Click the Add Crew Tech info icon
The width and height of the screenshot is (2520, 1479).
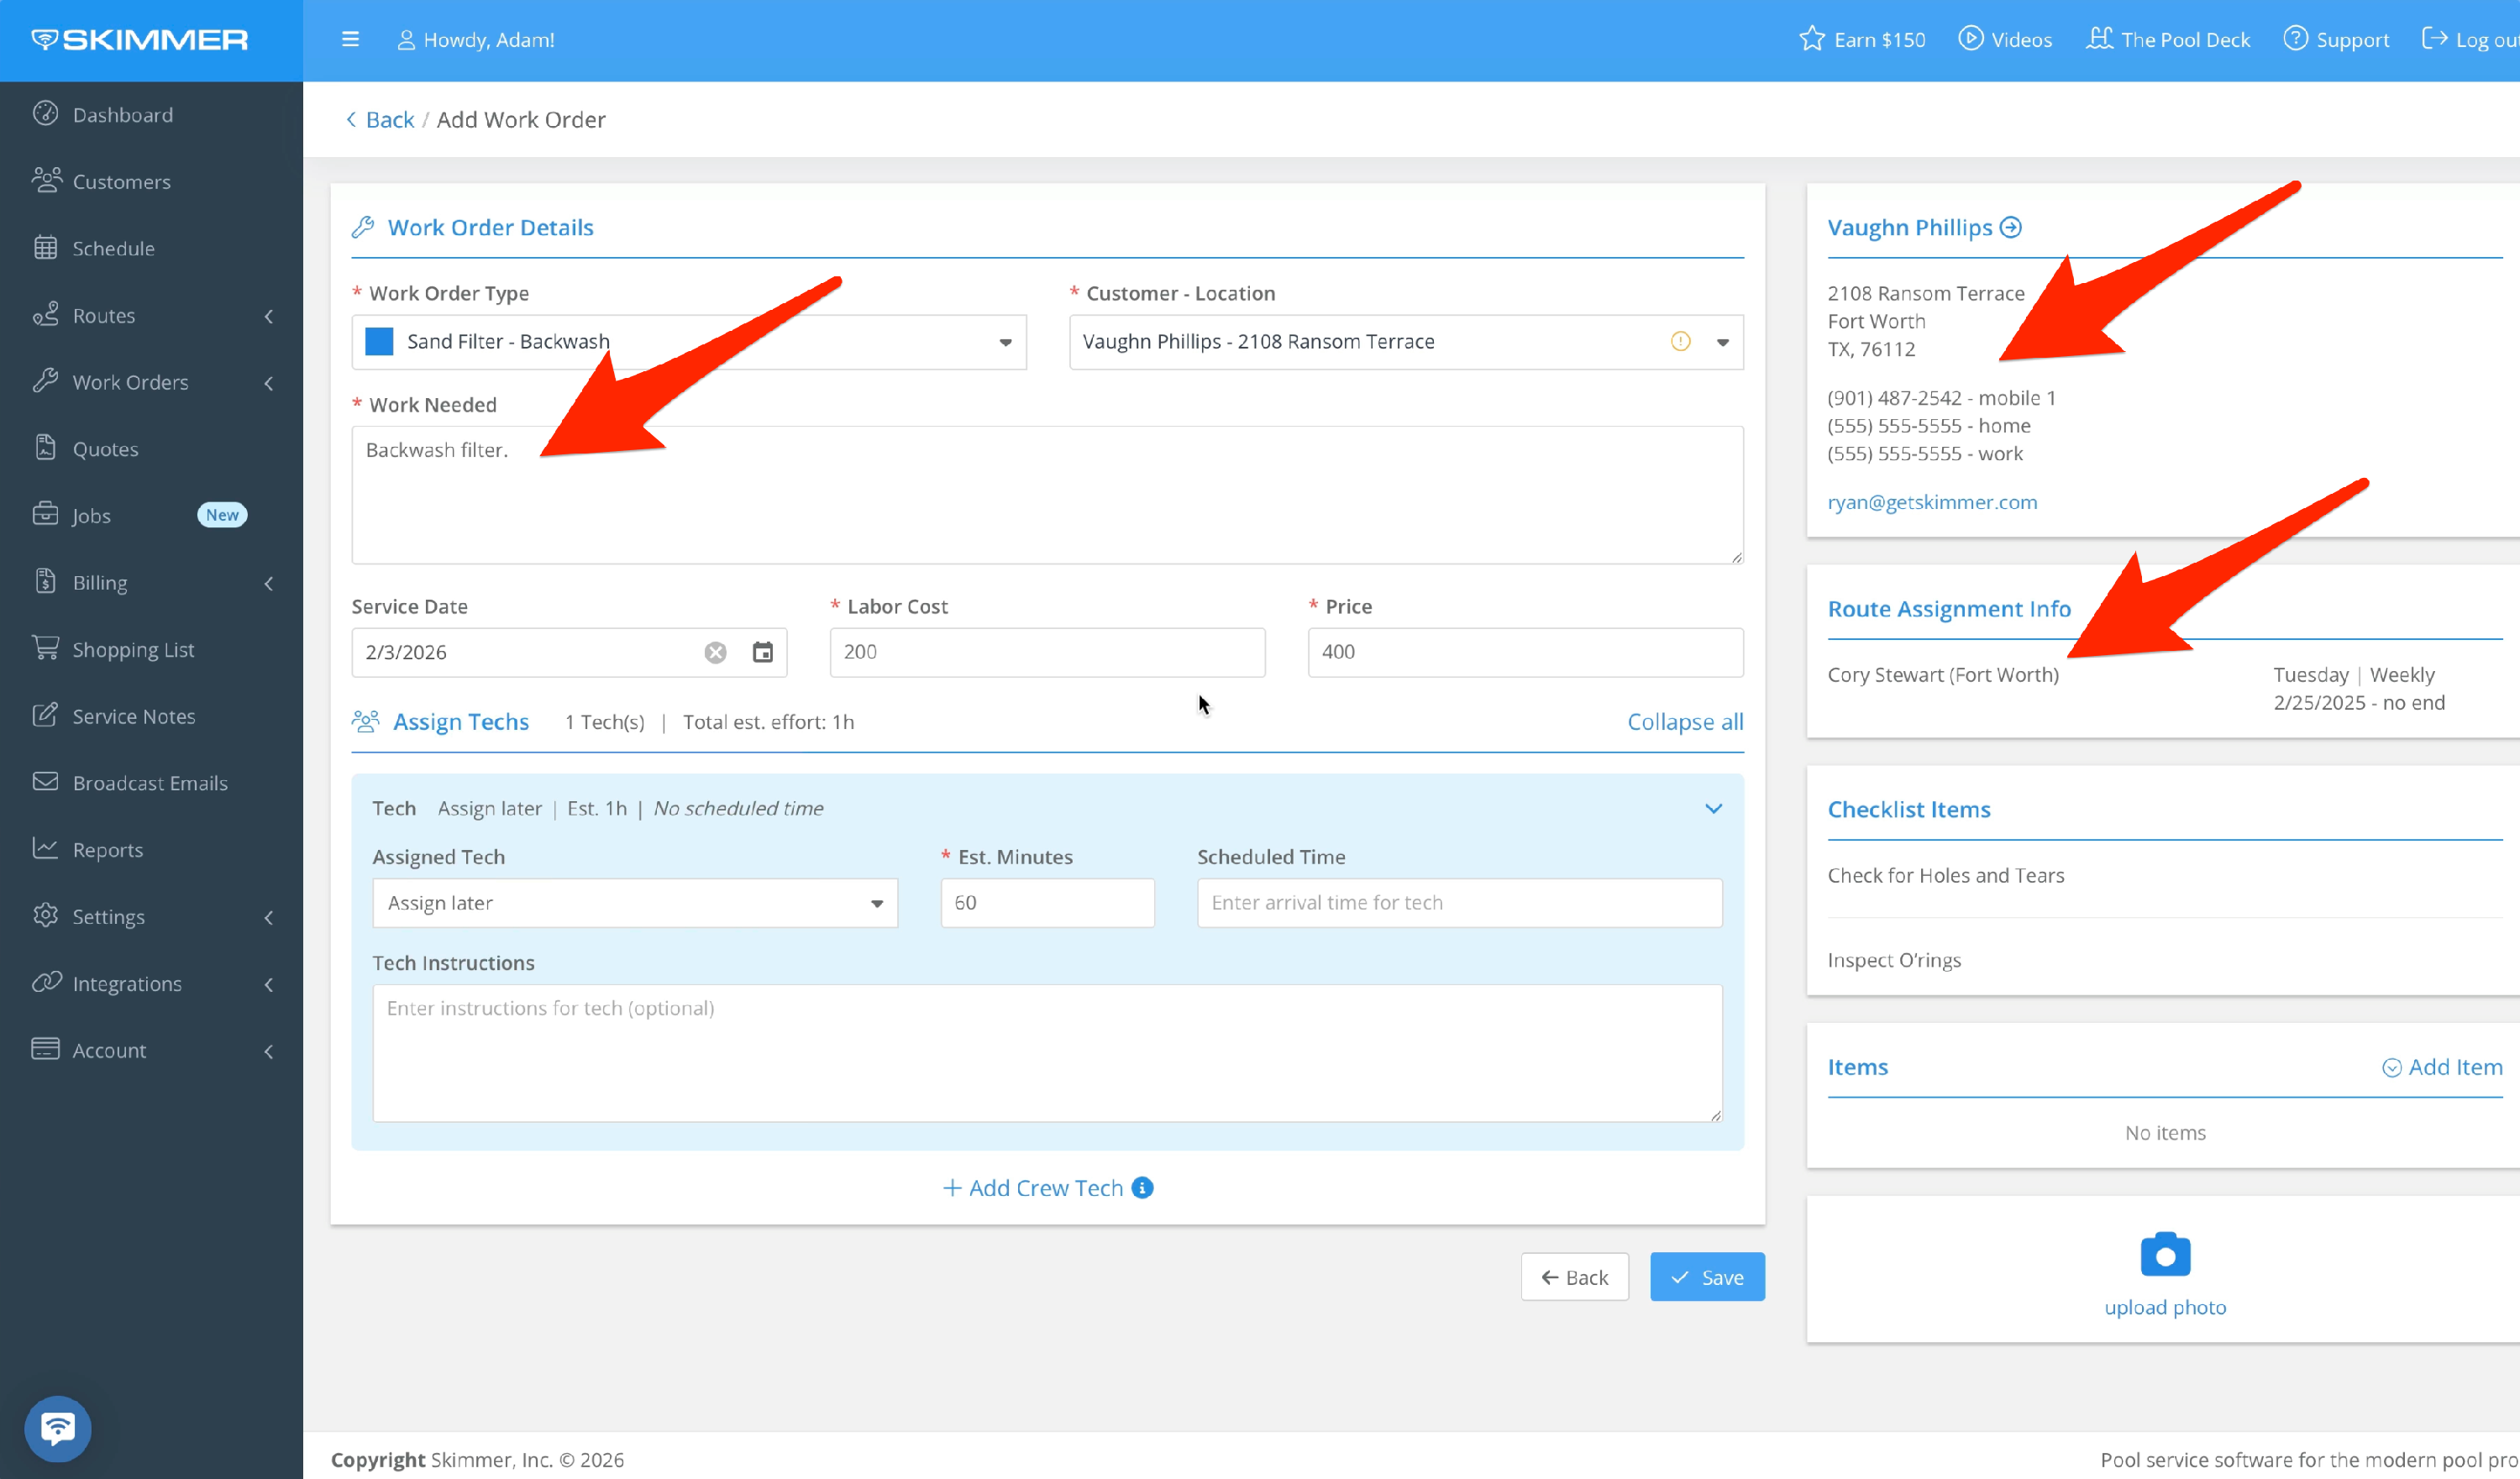[x=1143, y=1188]
